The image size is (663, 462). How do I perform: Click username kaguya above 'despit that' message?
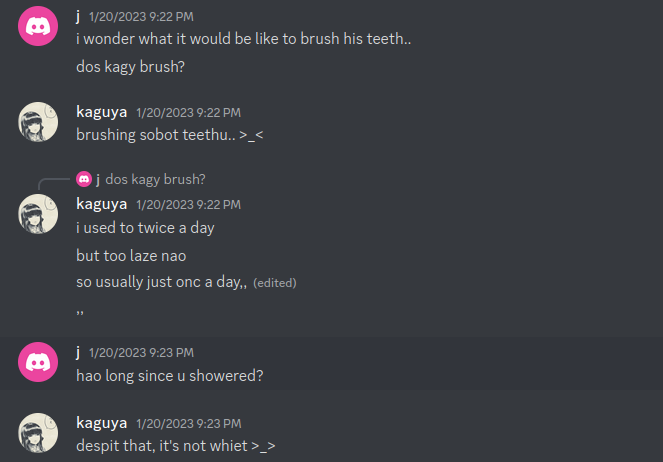101,422
